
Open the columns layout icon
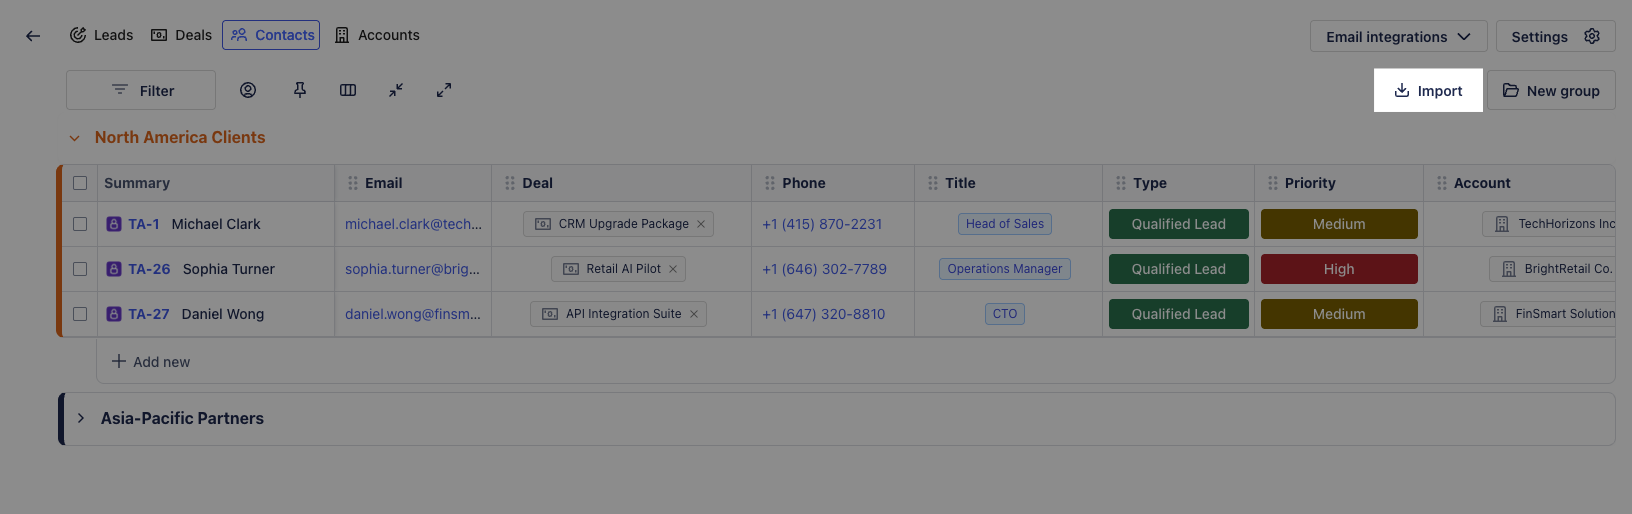(x=348, y=90)
